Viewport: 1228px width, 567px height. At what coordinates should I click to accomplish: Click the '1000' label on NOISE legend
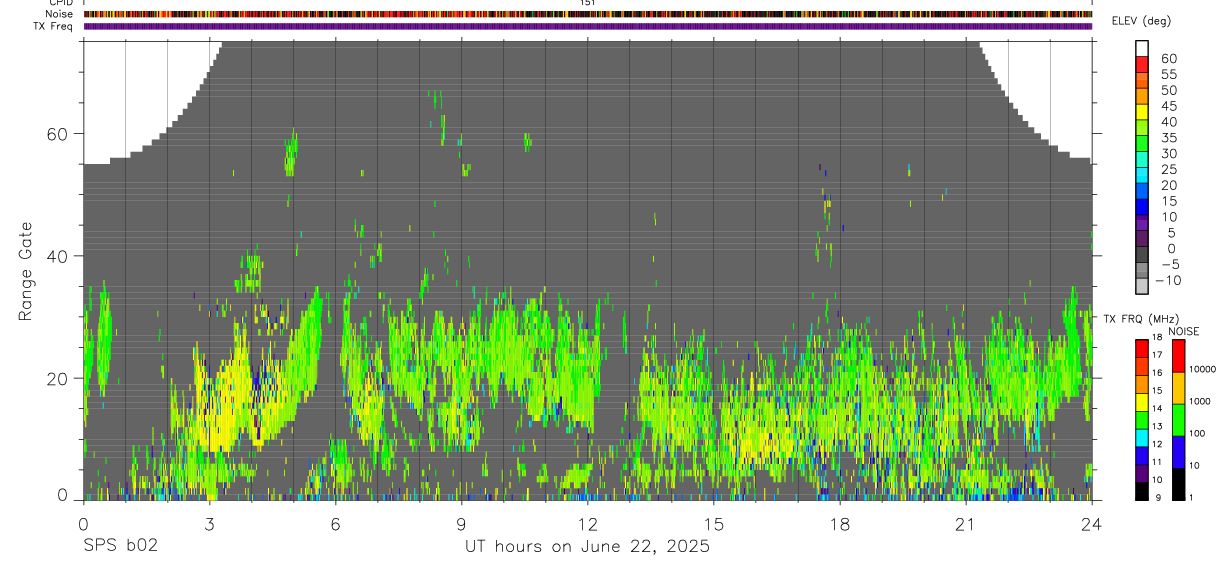click(x=1199, y=401)
